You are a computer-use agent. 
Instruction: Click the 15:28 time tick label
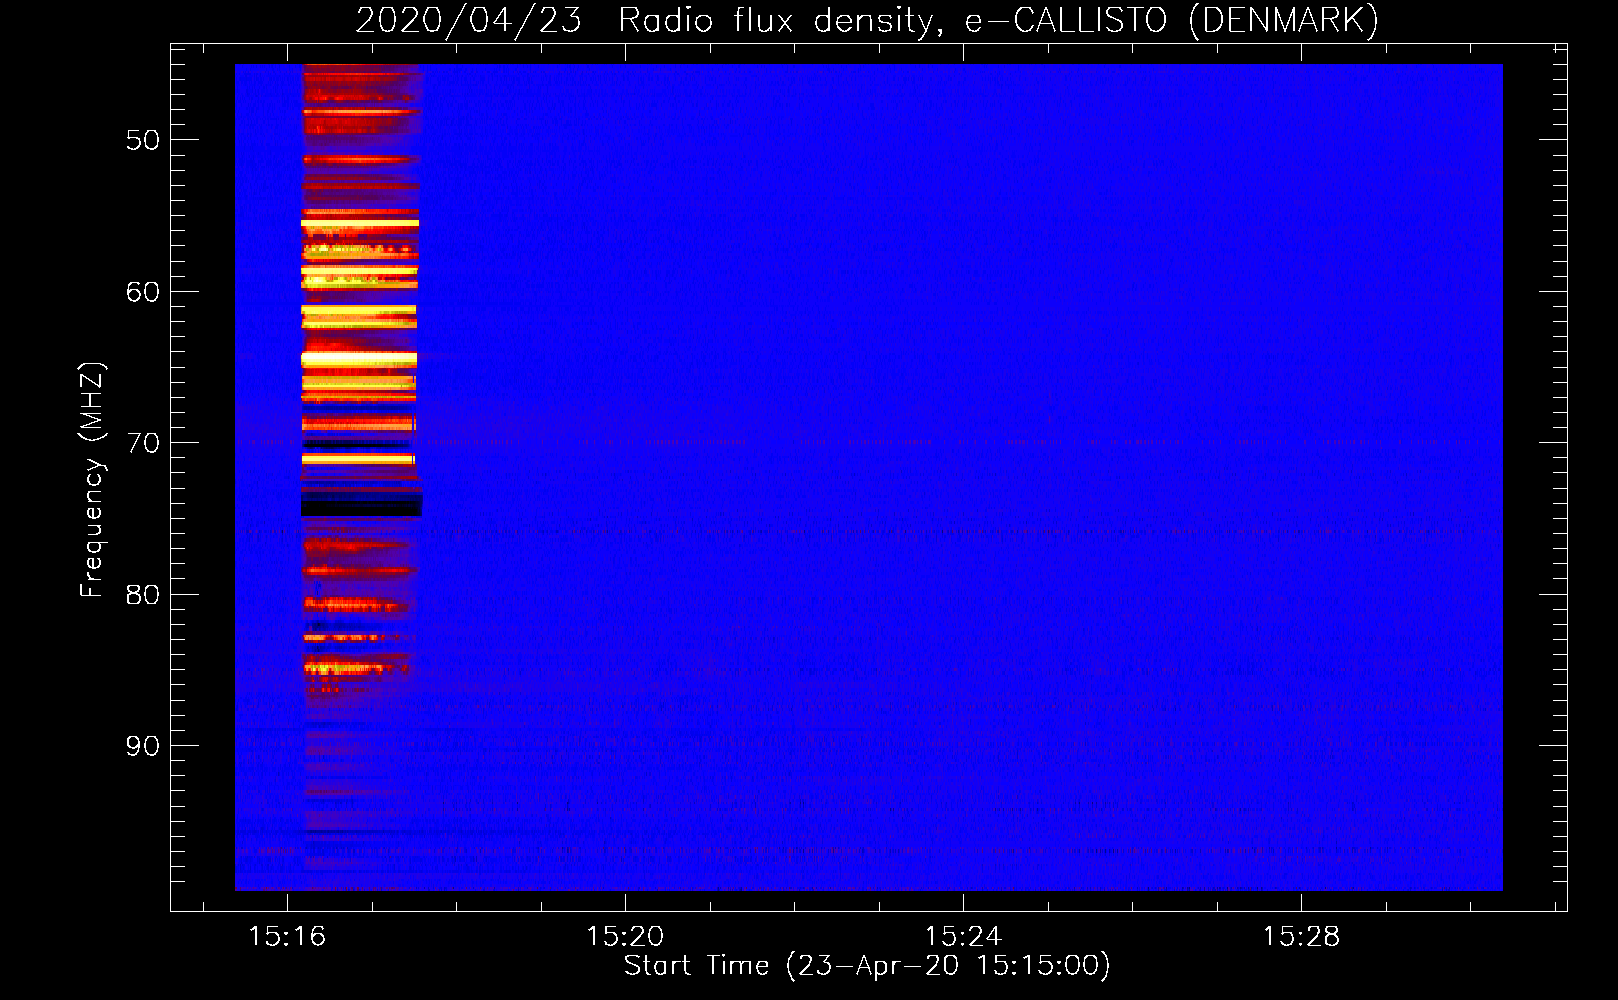1301,937
